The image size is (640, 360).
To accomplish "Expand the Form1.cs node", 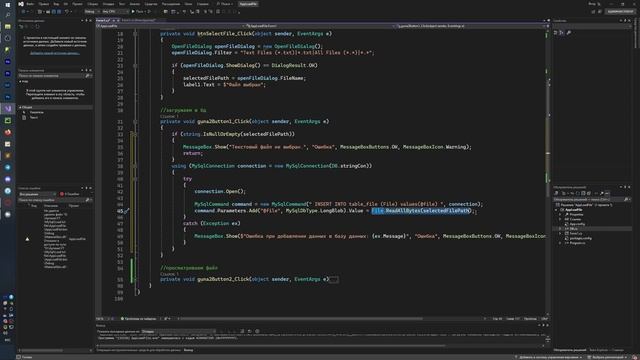I will point(560,233).
